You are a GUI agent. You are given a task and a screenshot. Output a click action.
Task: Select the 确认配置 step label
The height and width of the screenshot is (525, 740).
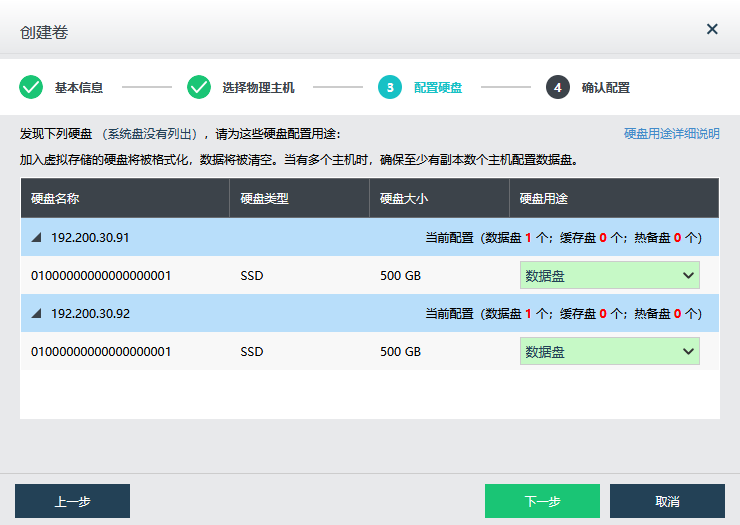point(606,88)
